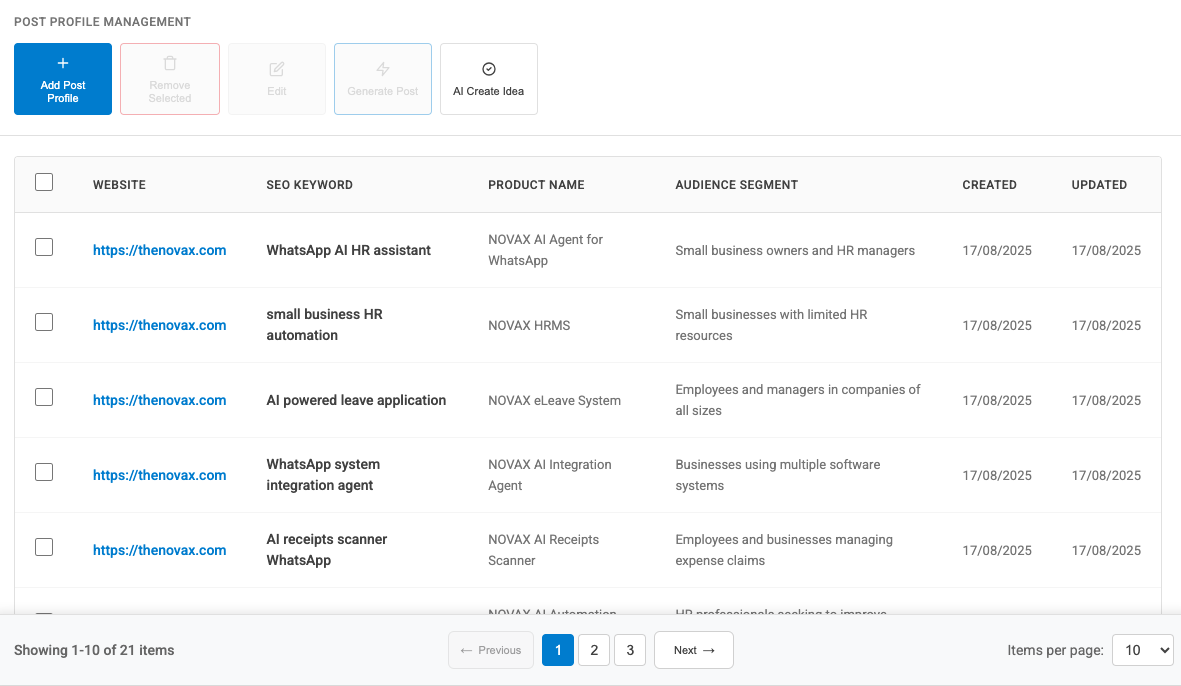Check the AI receipts scanner WhatsApp row
This screenshot has width=1181, height=686.
[x=44, y=547]
